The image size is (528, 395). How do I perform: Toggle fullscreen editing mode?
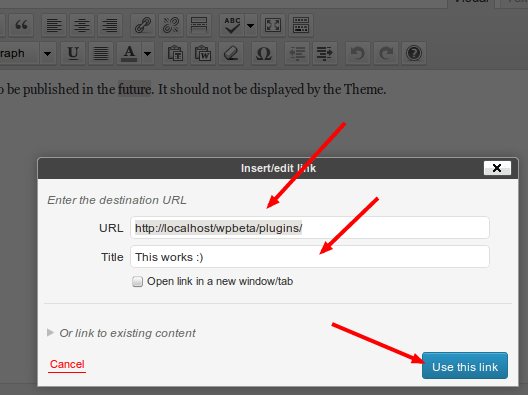click(x=273, y=25)
